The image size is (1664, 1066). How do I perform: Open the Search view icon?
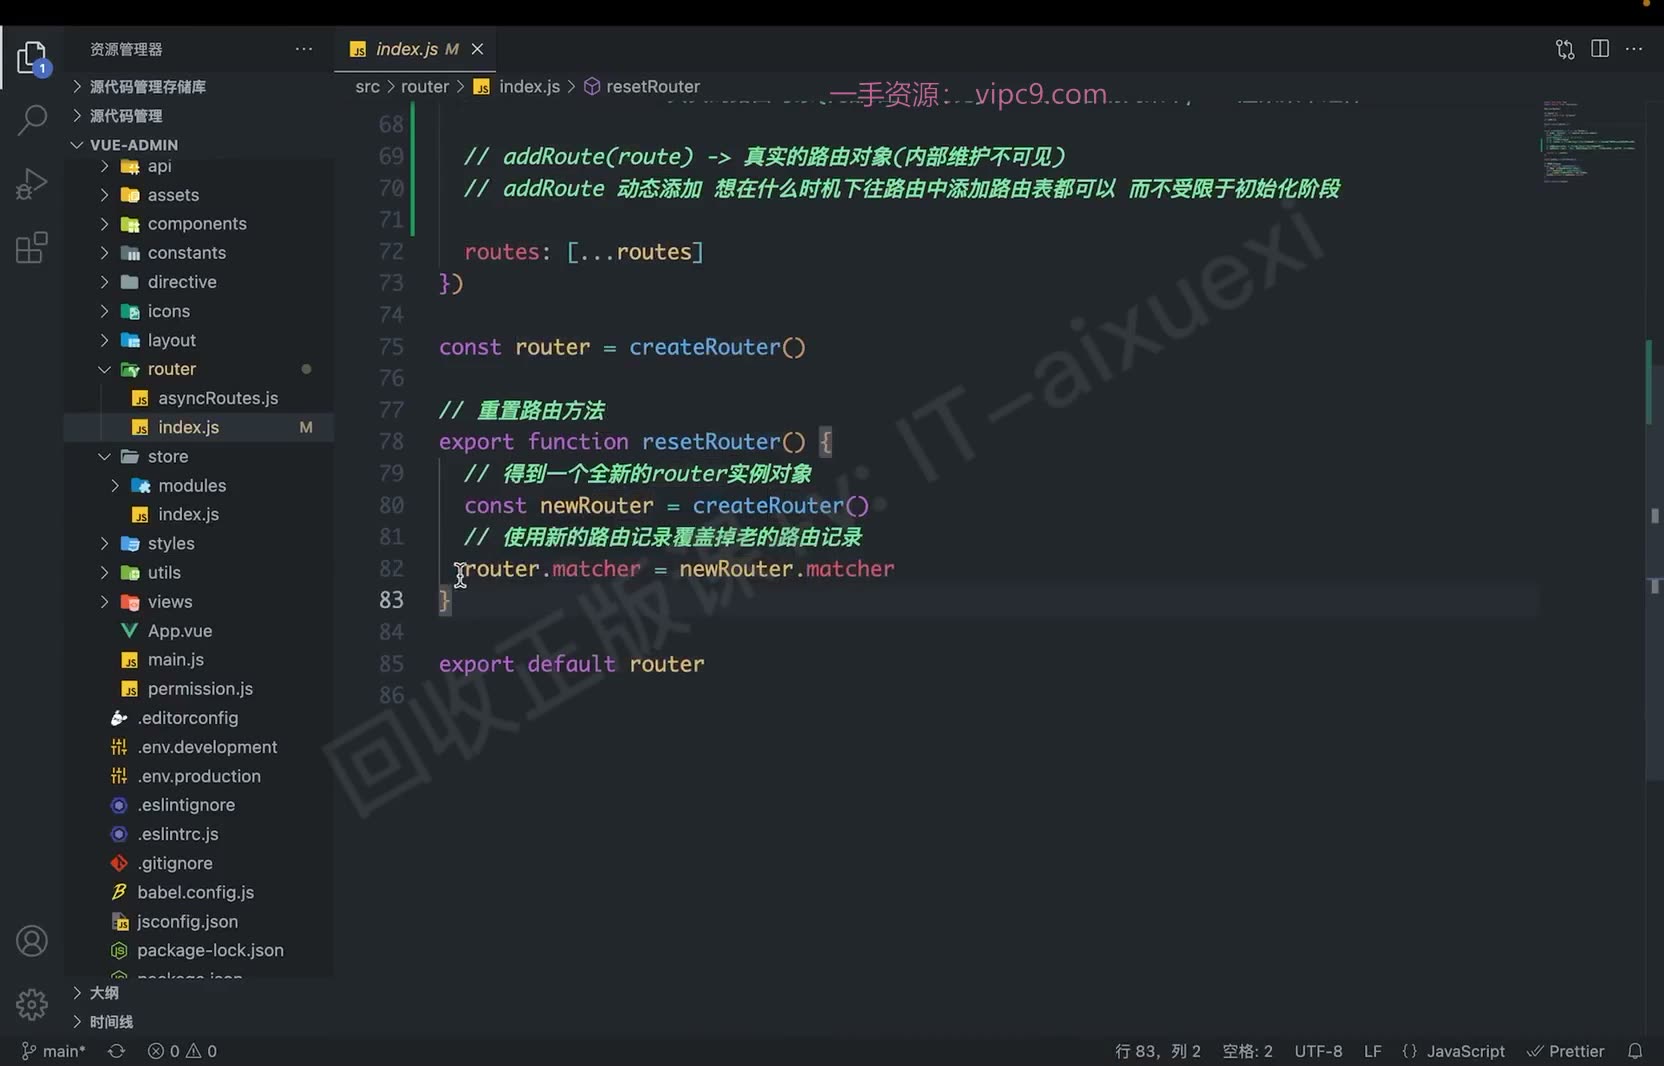[x=32, y=120]
